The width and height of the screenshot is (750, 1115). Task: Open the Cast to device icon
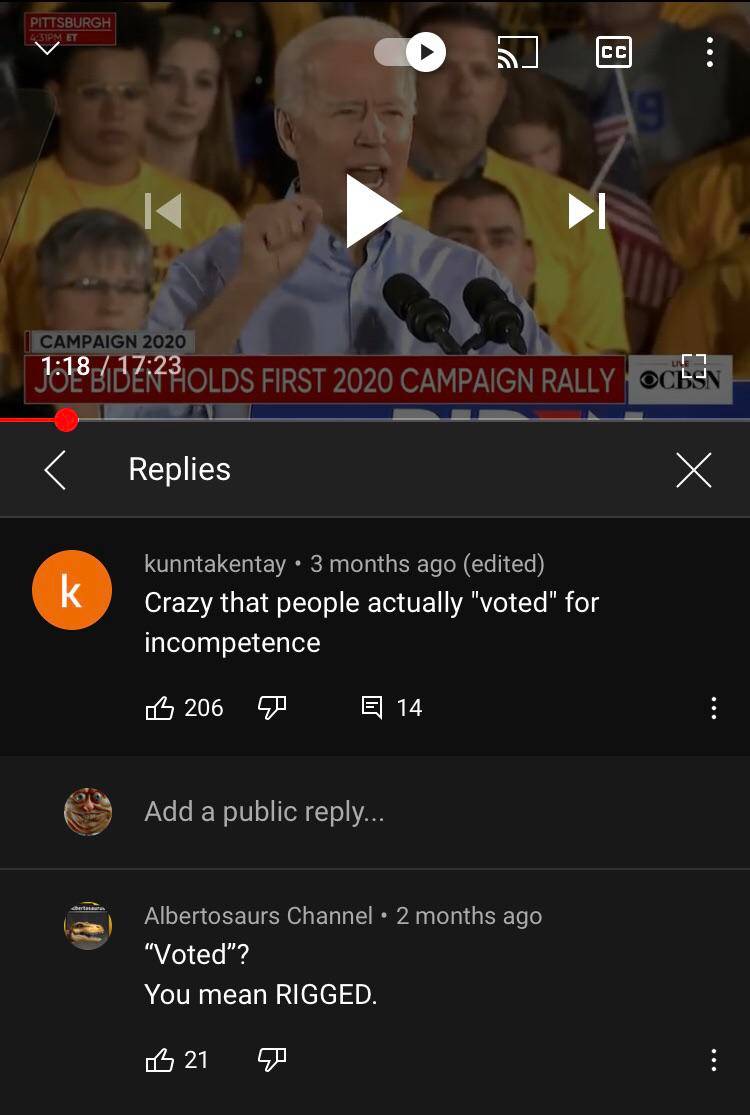518,52
